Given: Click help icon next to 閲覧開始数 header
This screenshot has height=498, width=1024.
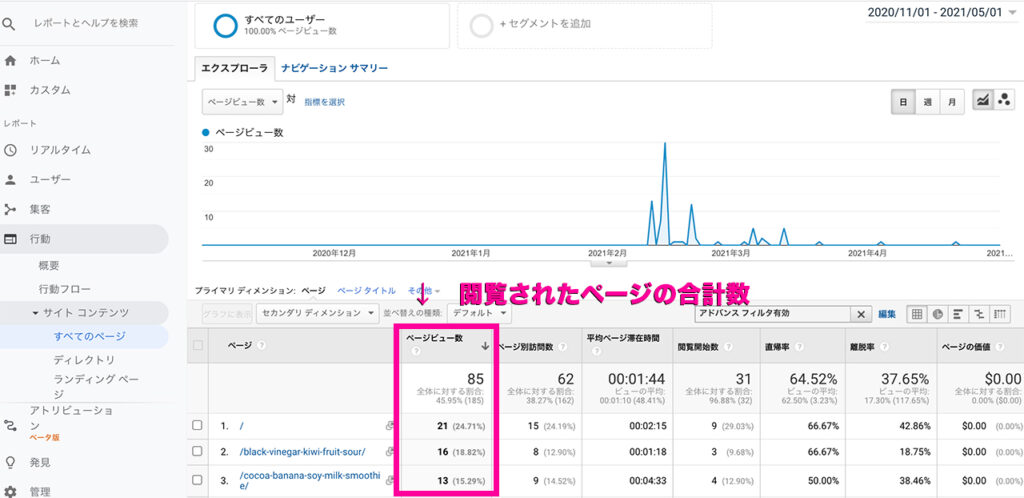Looking at the screenshot, I should pyautogui.click(x=728, y=347).
